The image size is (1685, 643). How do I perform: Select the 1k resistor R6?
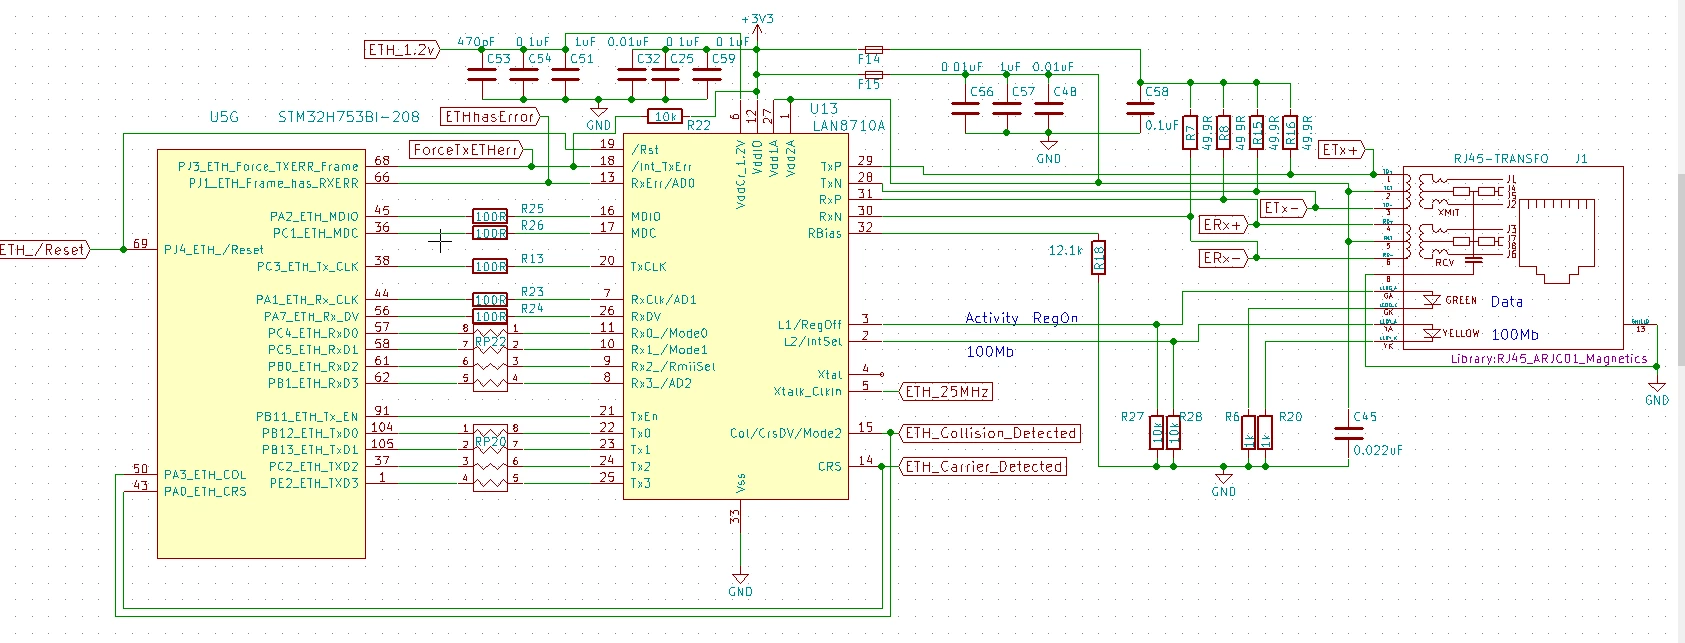(x=1248, y=432)
